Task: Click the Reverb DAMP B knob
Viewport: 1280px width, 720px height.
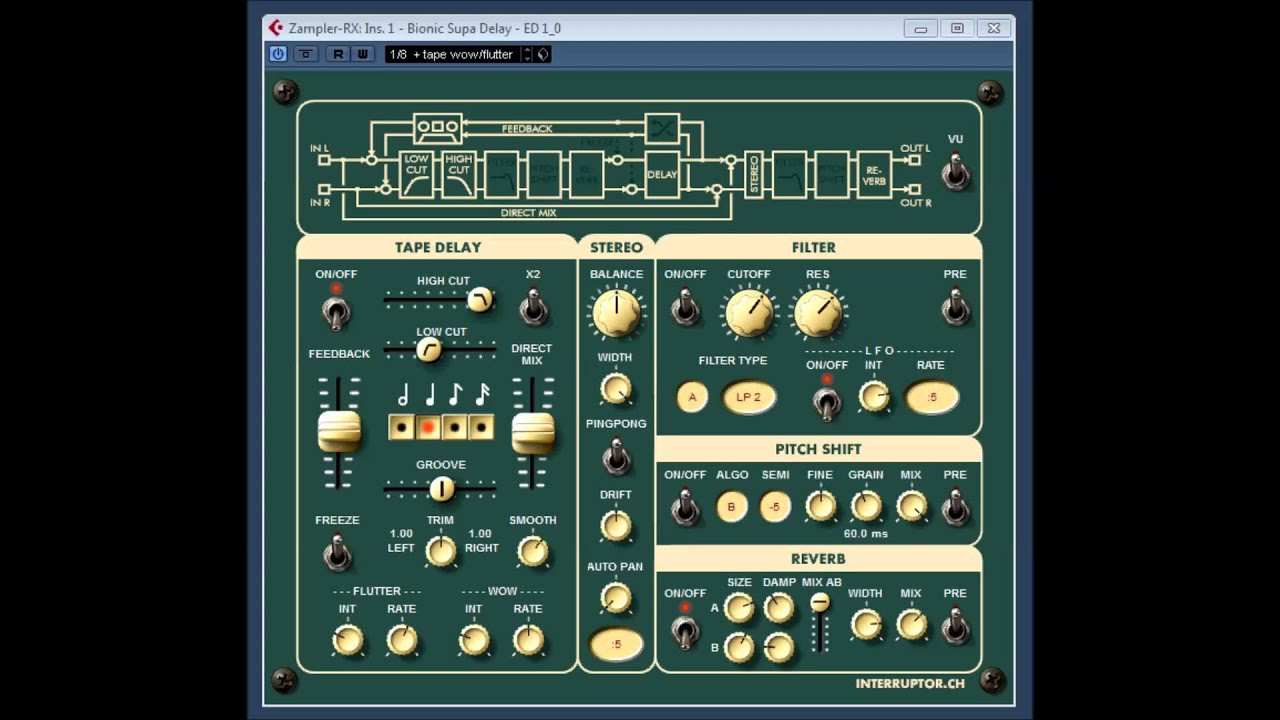Action: pos(778,648)
